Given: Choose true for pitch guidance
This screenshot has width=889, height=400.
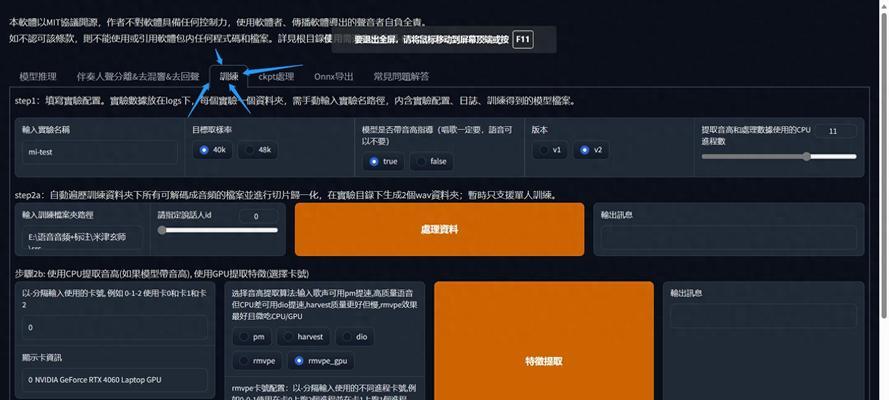Looking at the screenshot, I should pyautogui.click(x=383, y=161).
